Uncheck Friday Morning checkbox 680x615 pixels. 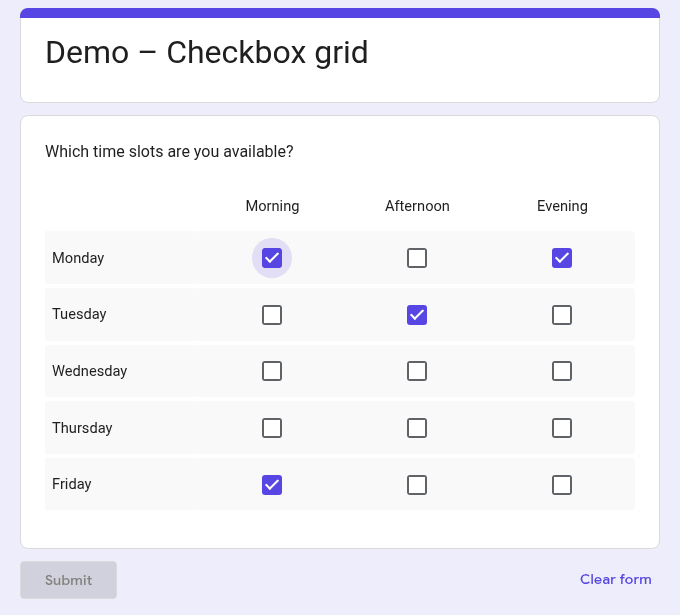(x=272, y=485)
